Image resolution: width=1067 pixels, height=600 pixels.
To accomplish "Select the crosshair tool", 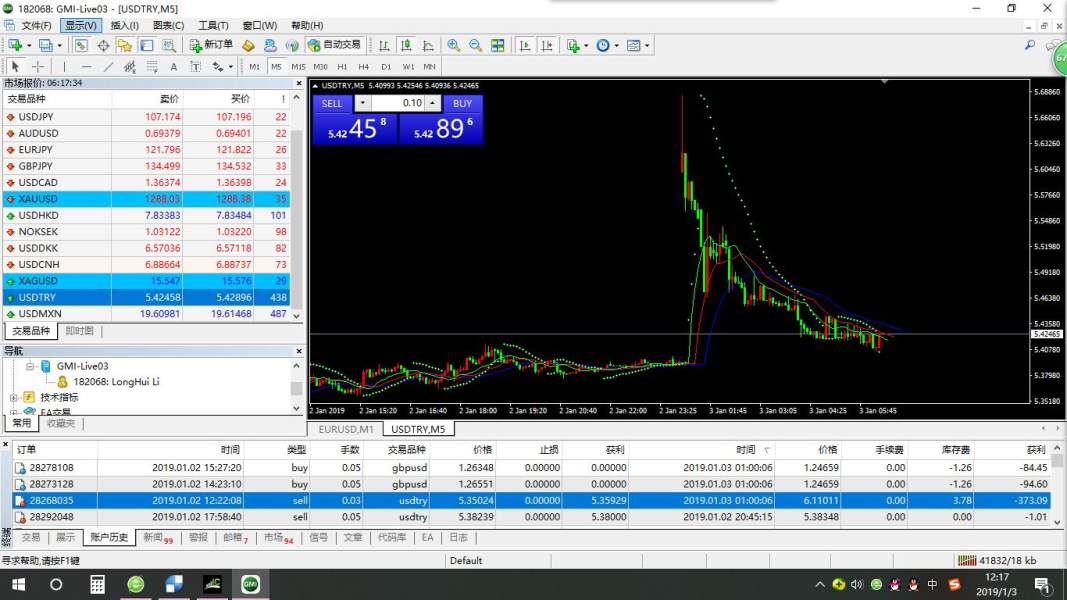I will tap(38, 67).
